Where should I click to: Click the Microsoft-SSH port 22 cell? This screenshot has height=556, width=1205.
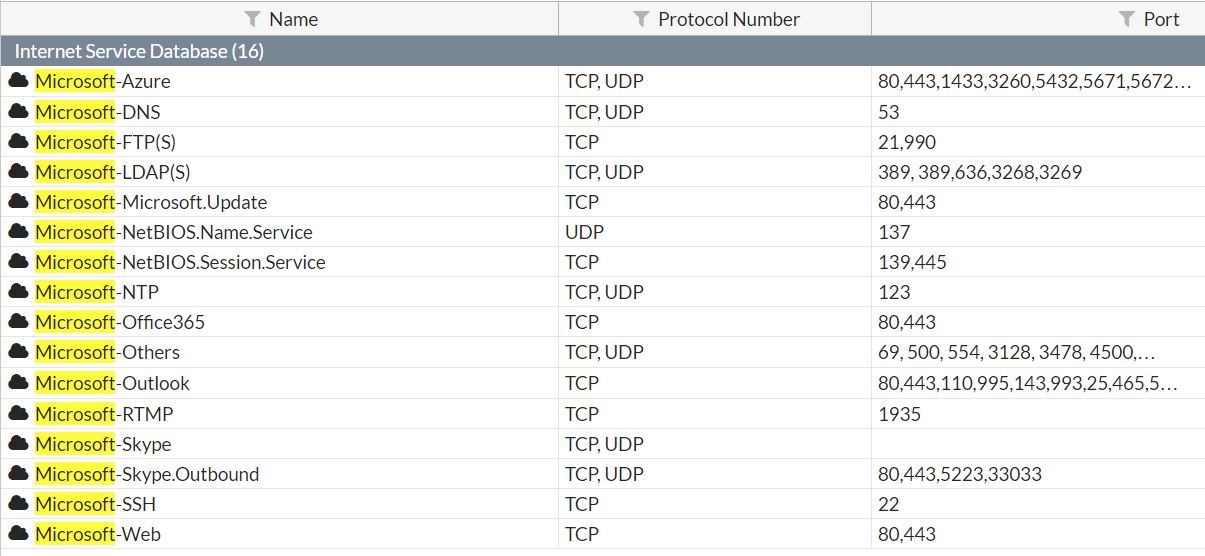(1038, 503)
